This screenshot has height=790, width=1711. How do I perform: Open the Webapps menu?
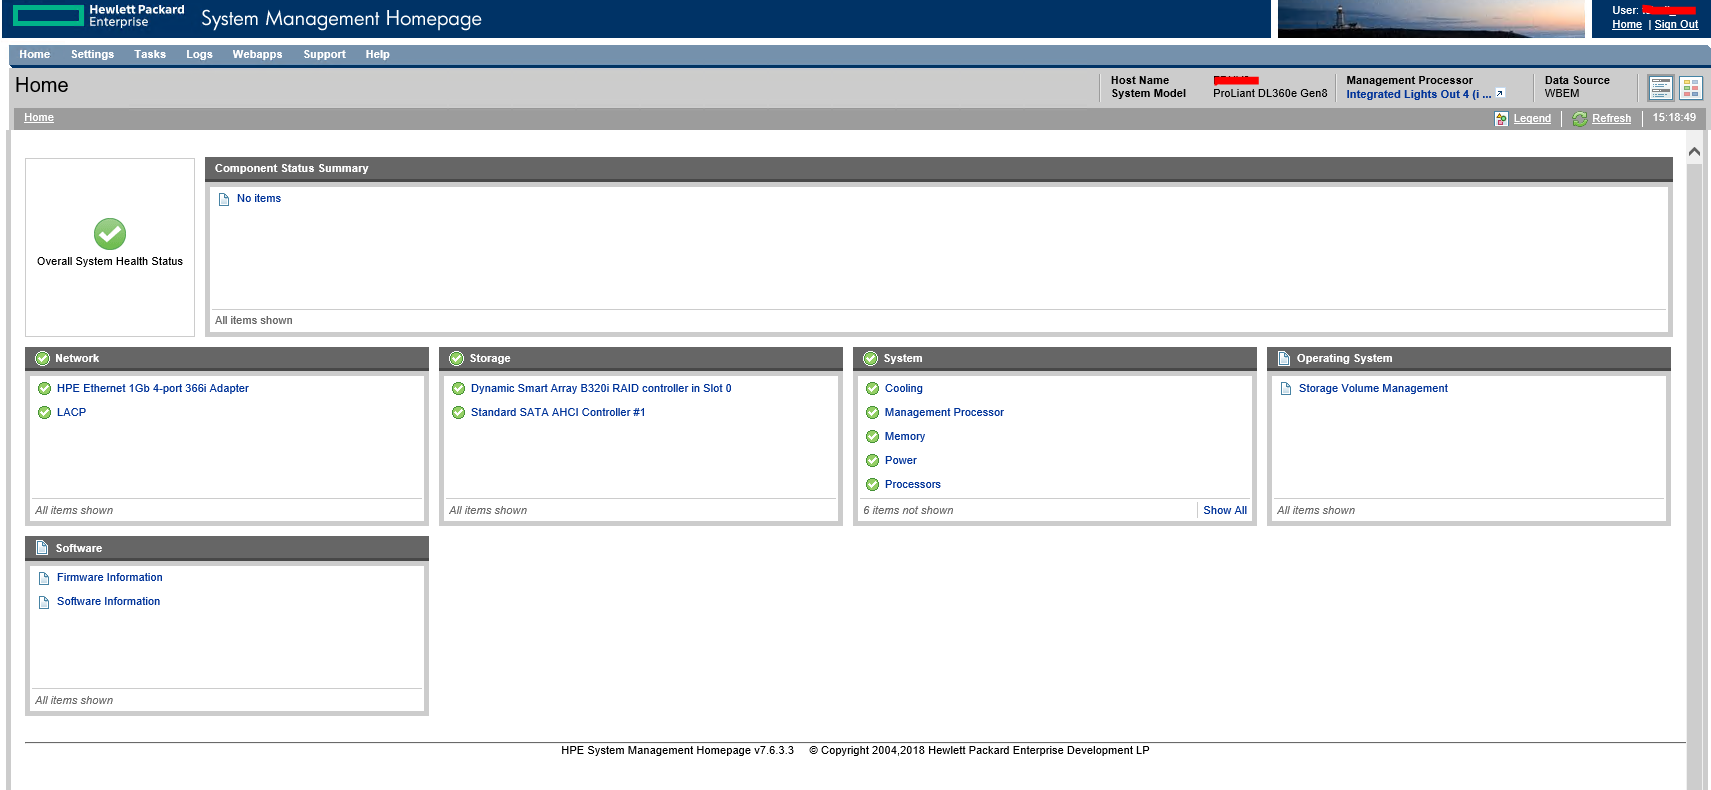tap(257, 55)
